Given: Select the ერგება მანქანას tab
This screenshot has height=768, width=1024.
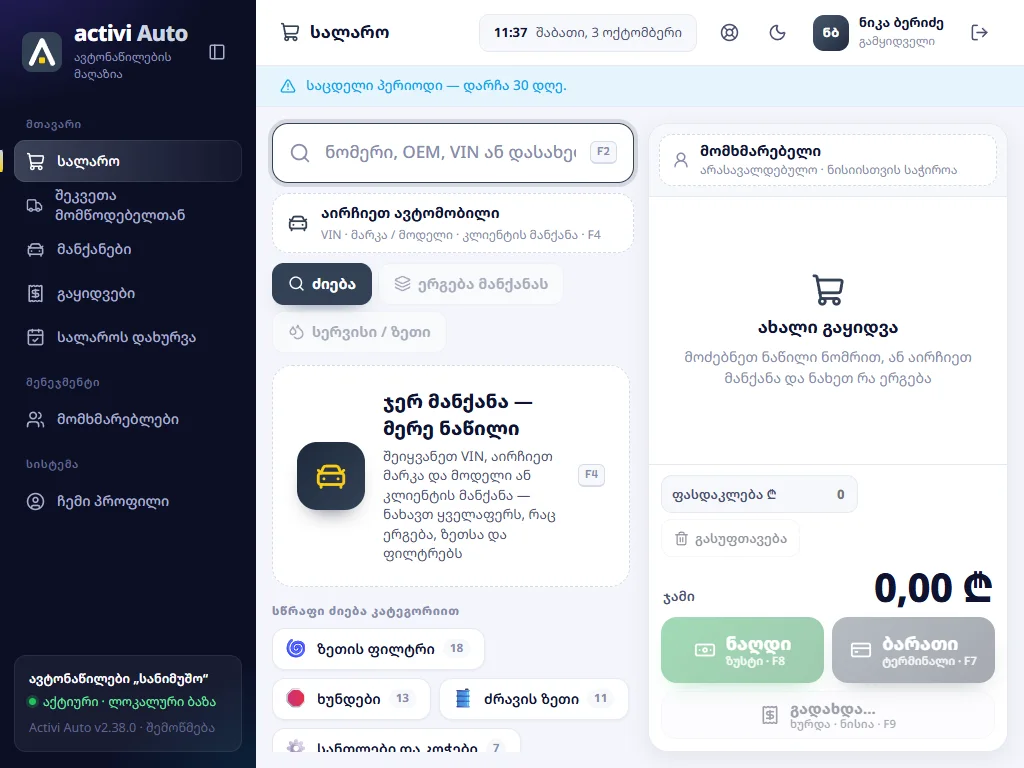Looking at the screenshot, I should tap(471, 284).
